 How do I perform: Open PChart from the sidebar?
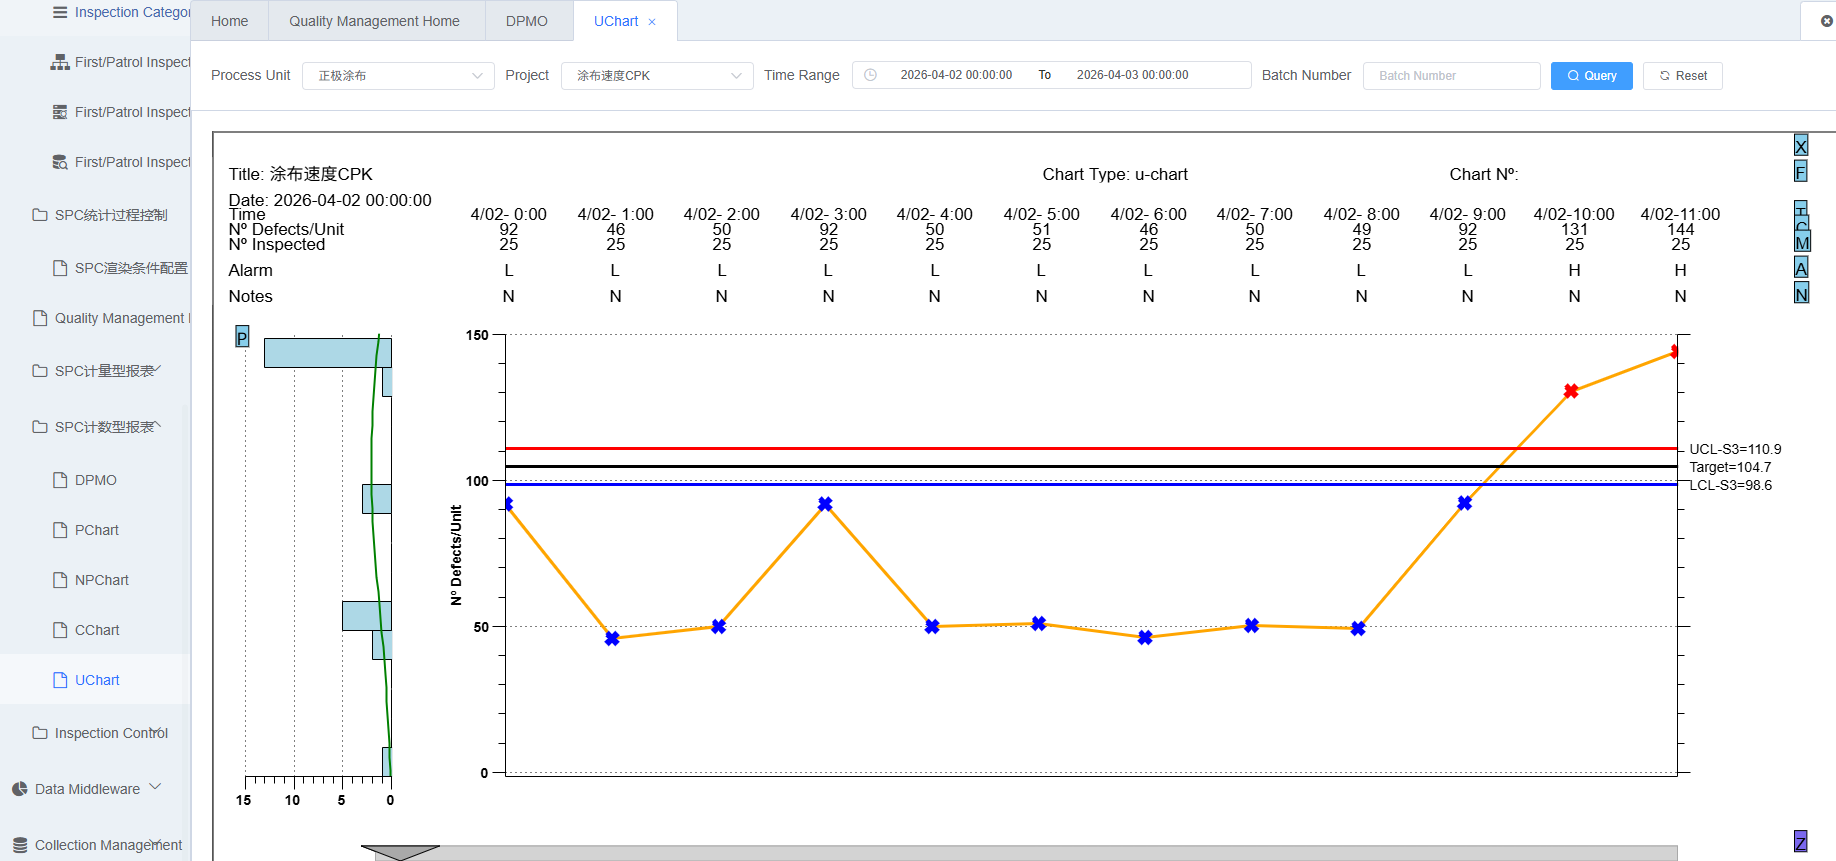(x=97, y=530)
